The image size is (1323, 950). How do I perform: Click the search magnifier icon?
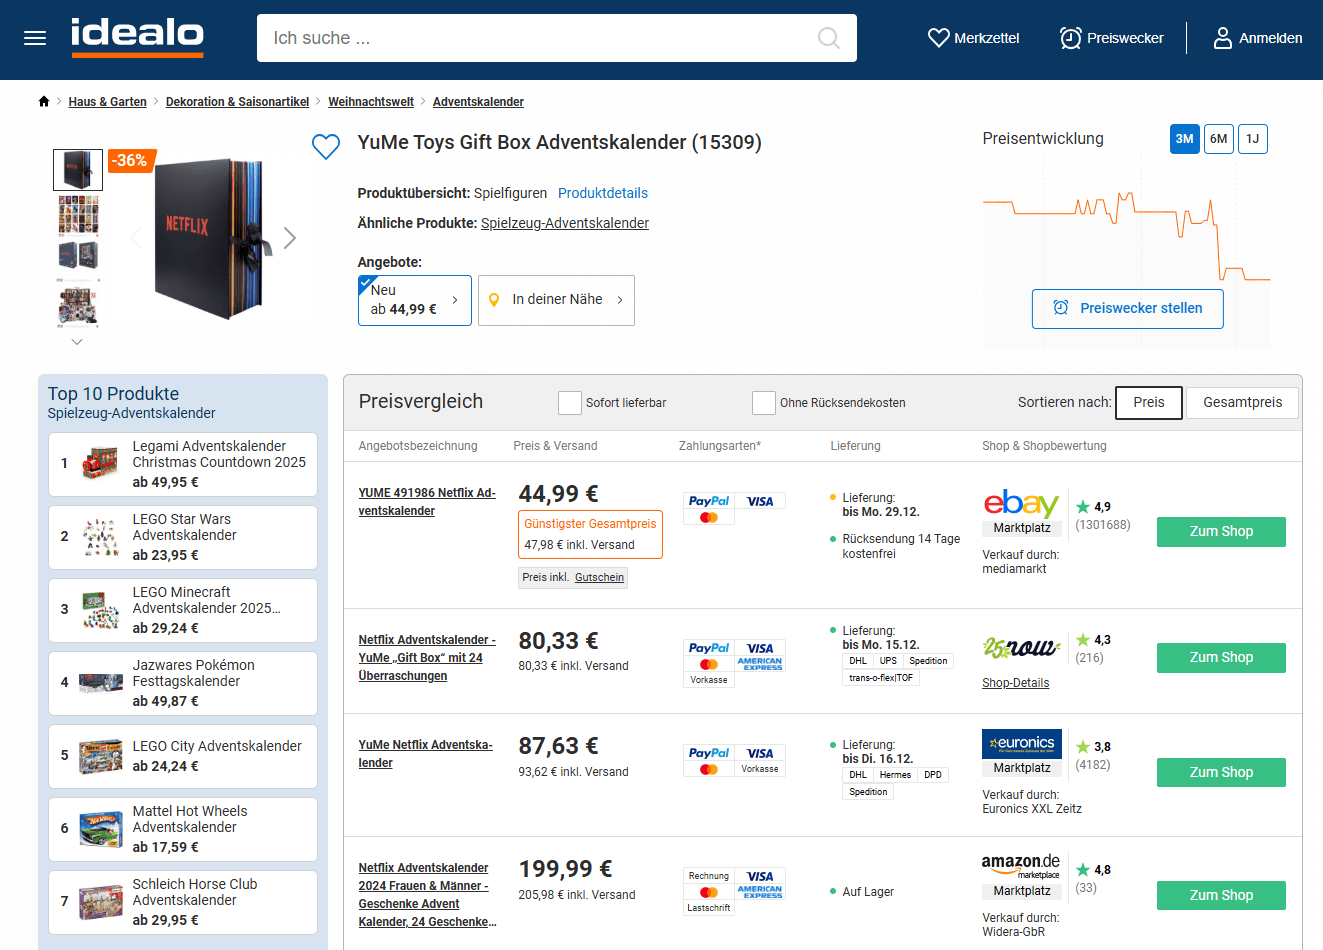[828, 38]
